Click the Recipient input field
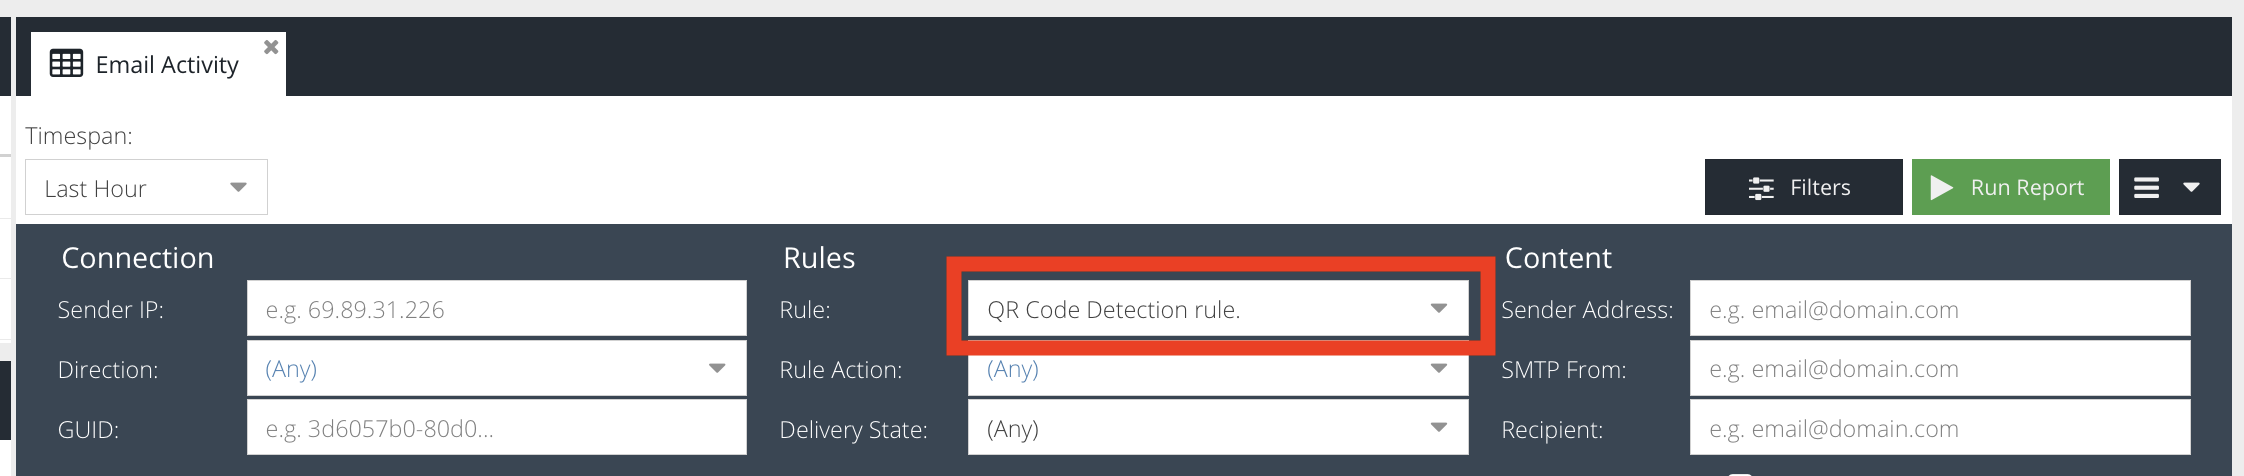 1940,428
